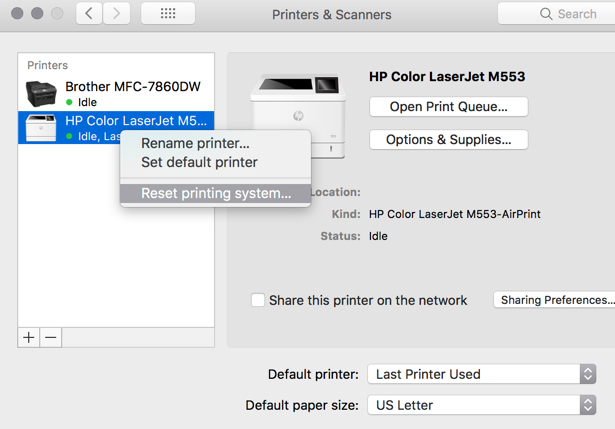Click the Brother MFC-7860DW printer icon
615x429 pixels.
pyautogui.click(x=42, y=94)
